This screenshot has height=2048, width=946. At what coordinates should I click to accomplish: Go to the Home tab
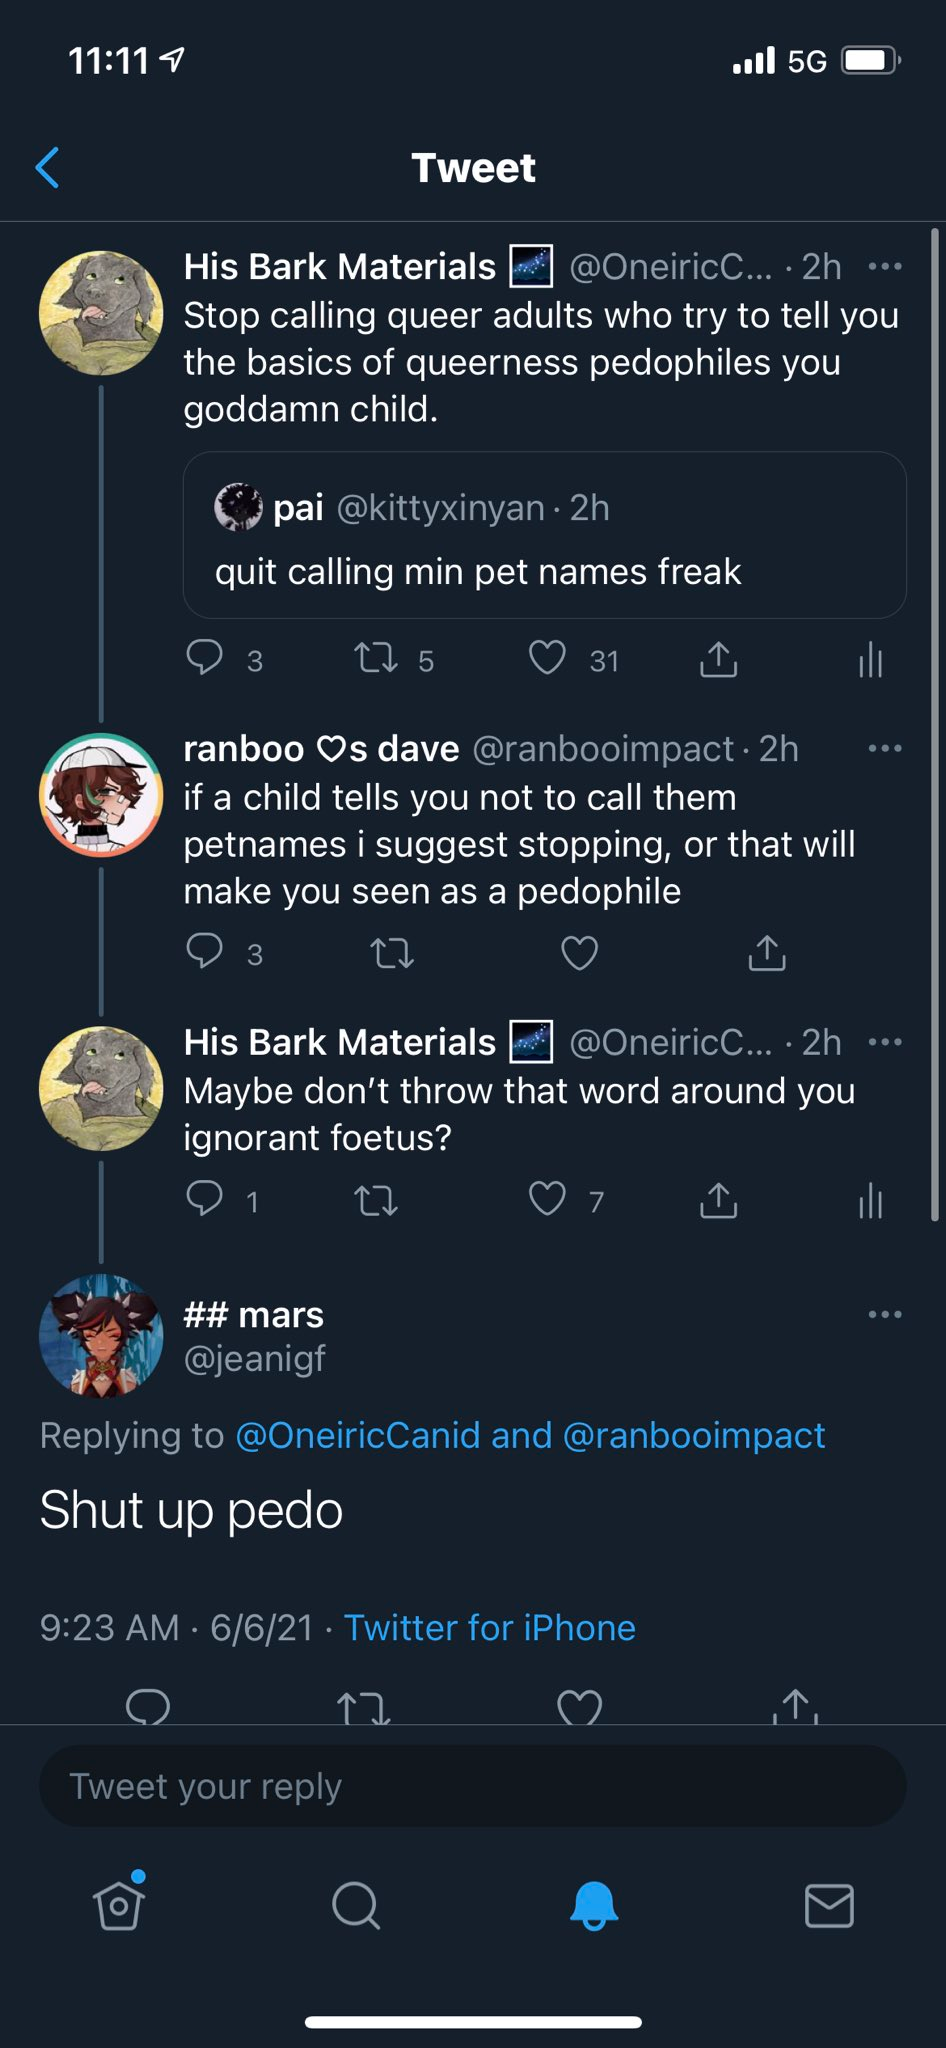pos(119,1903)
